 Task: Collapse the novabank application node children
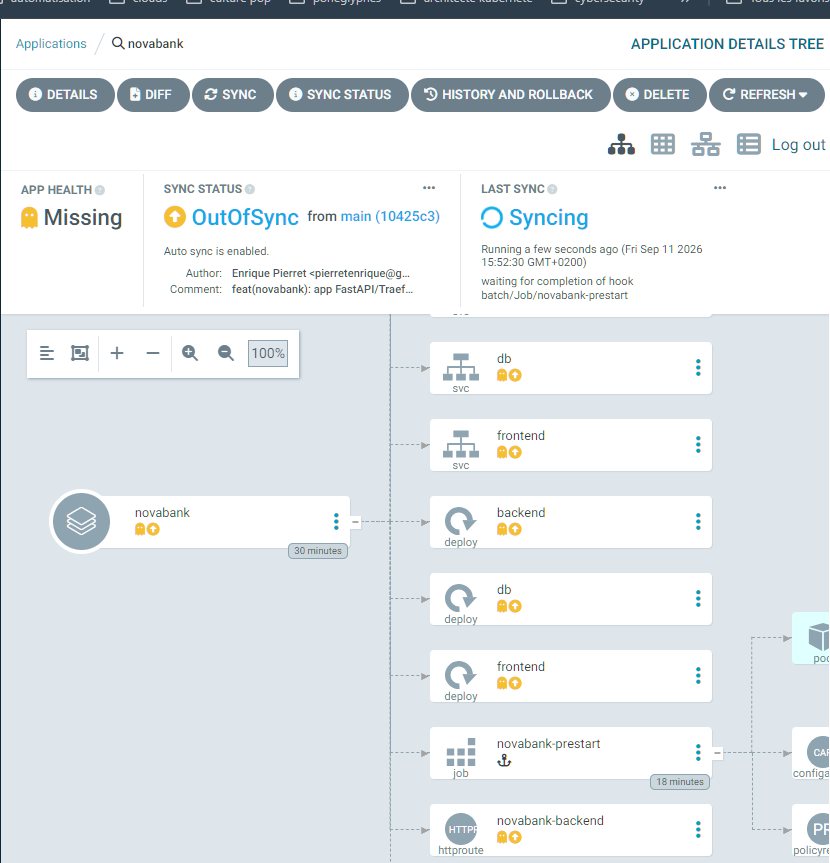[x=356, y=521]
